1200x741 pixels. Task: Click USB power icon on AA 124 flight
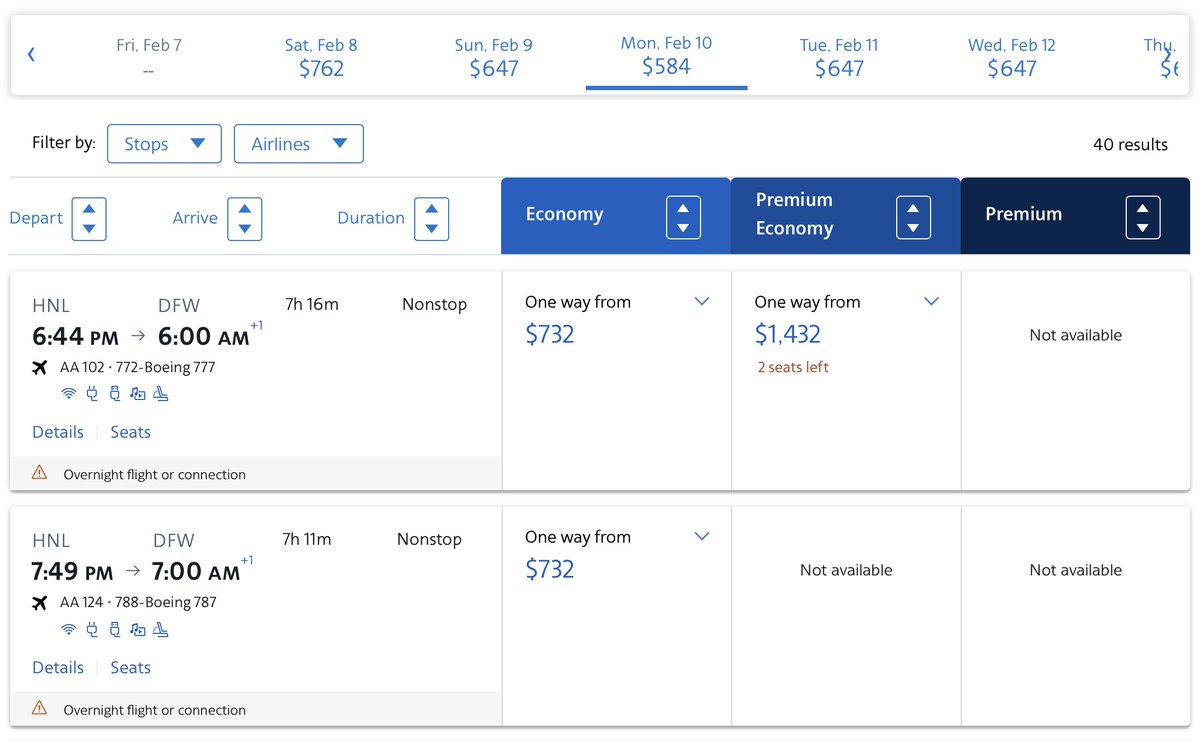click(115, 629)
